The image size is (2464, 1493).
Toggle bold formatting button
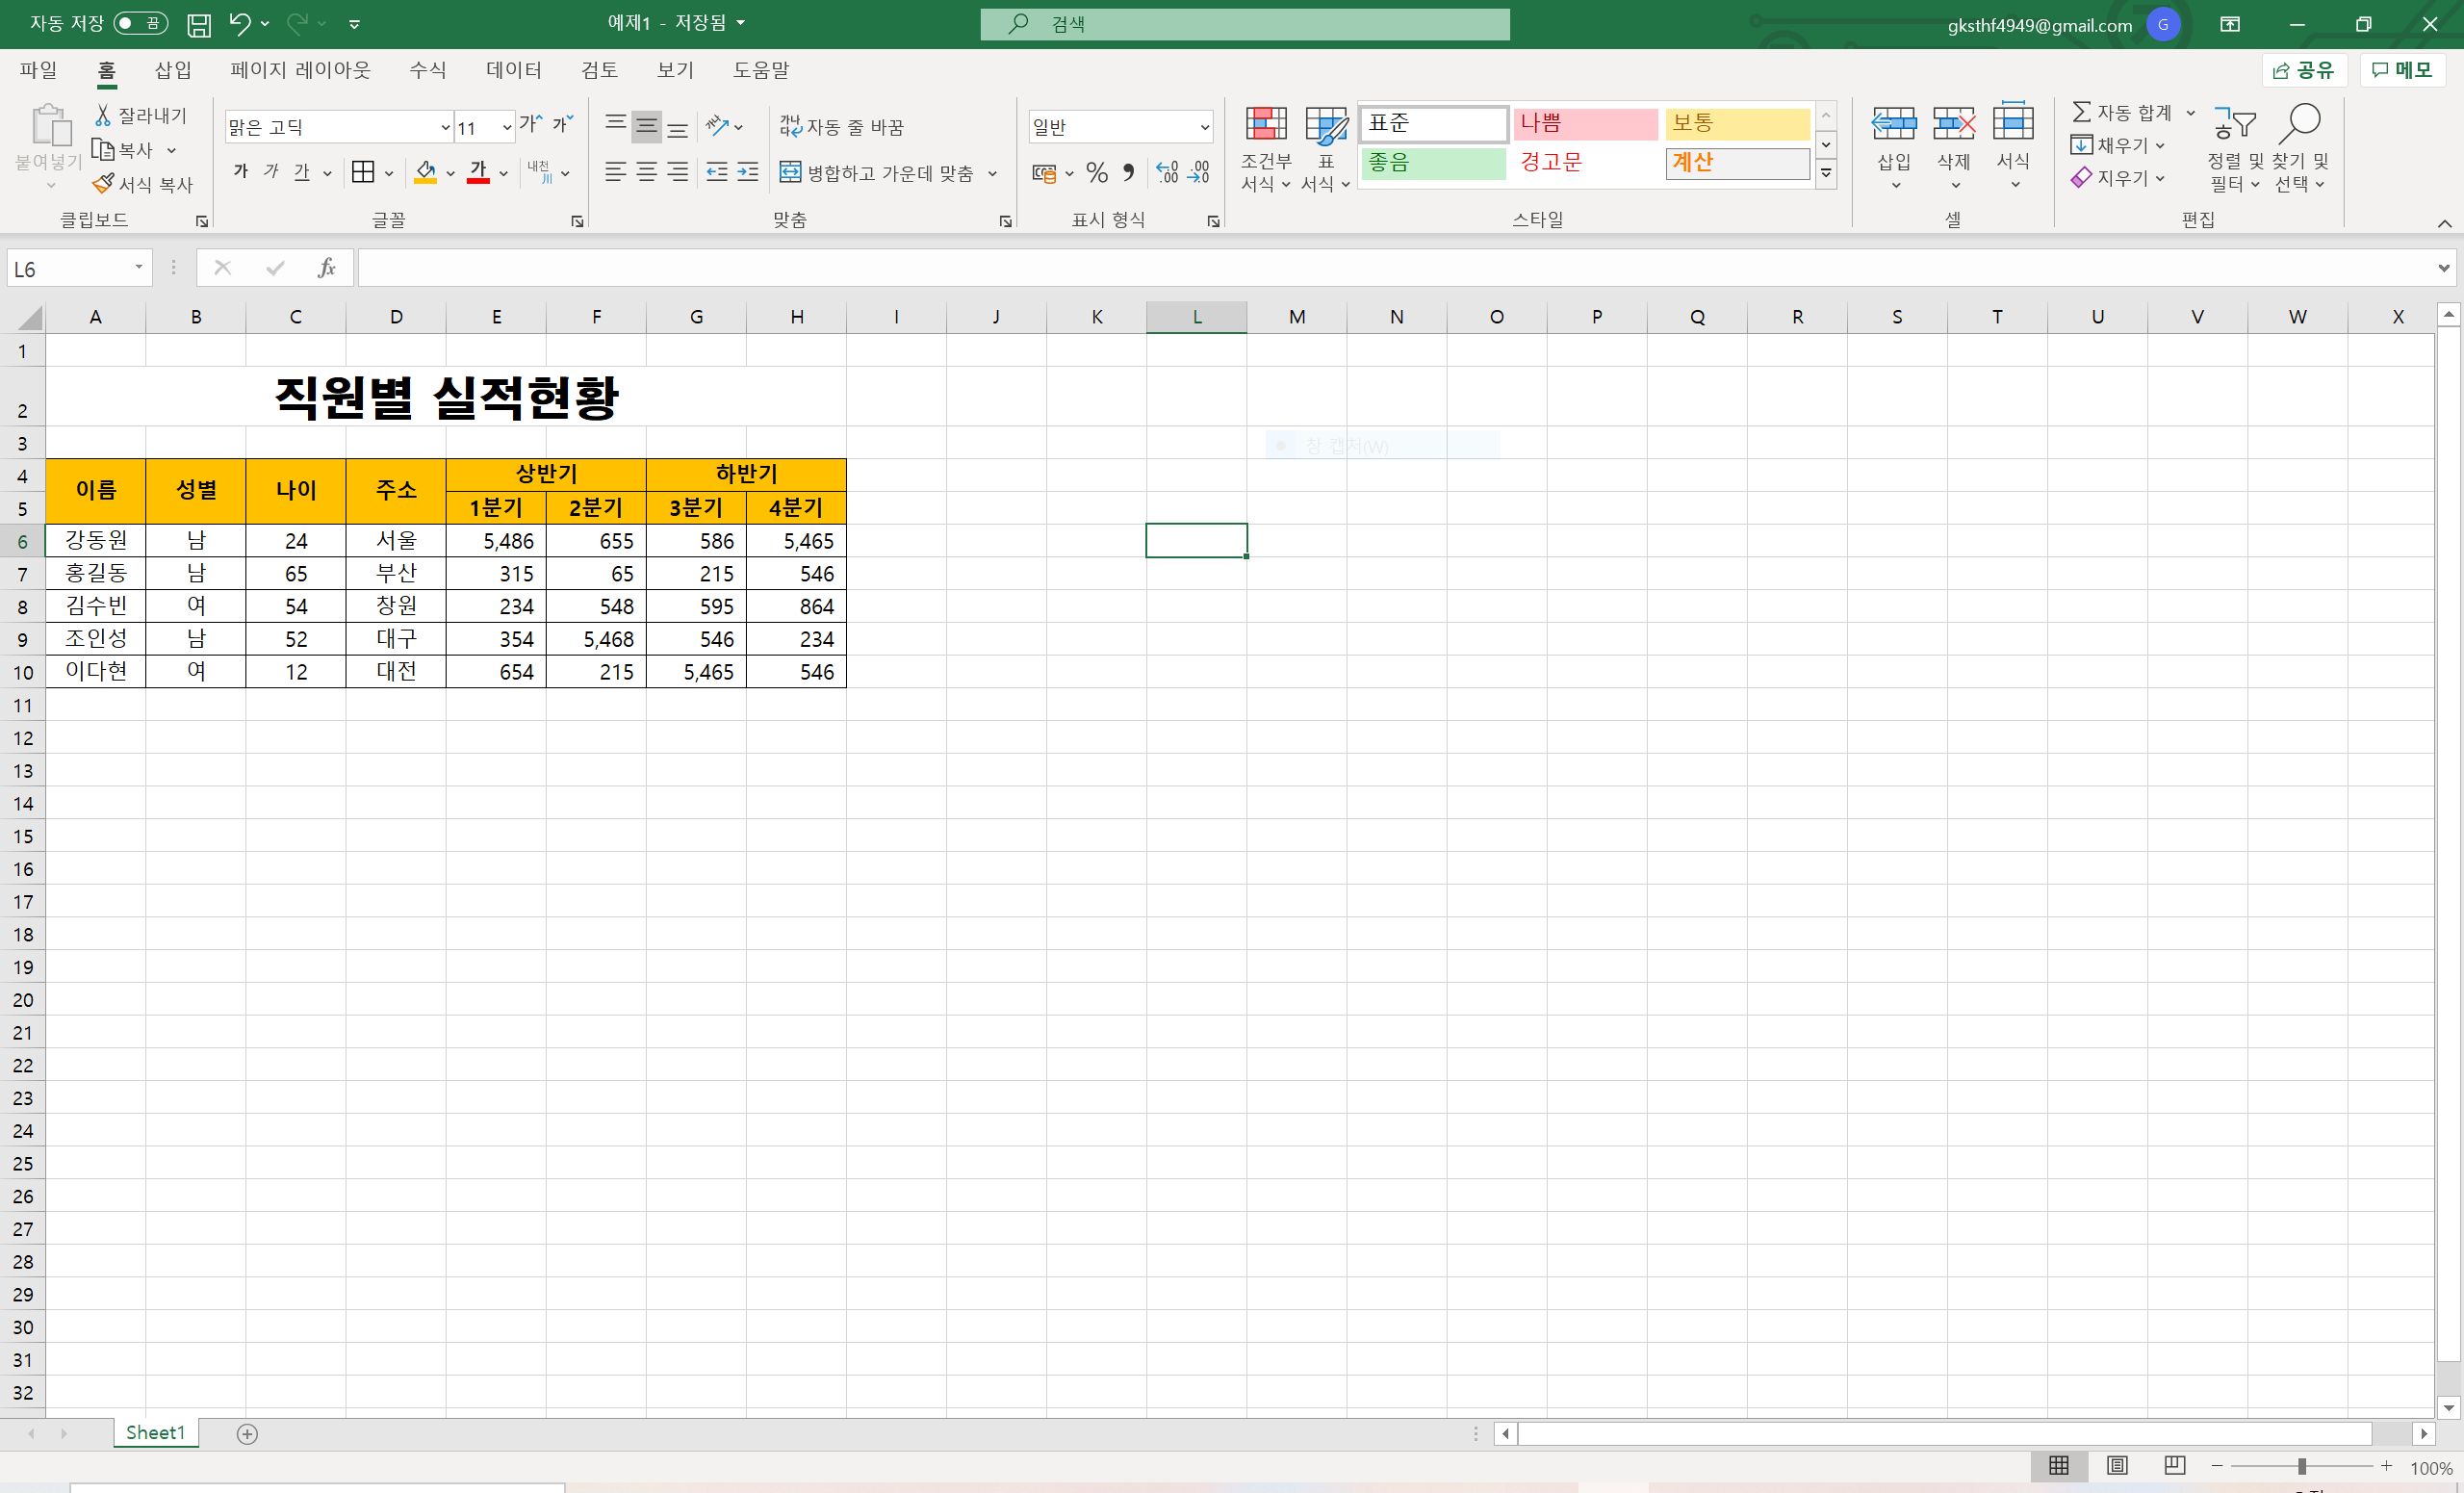[240, 172]
